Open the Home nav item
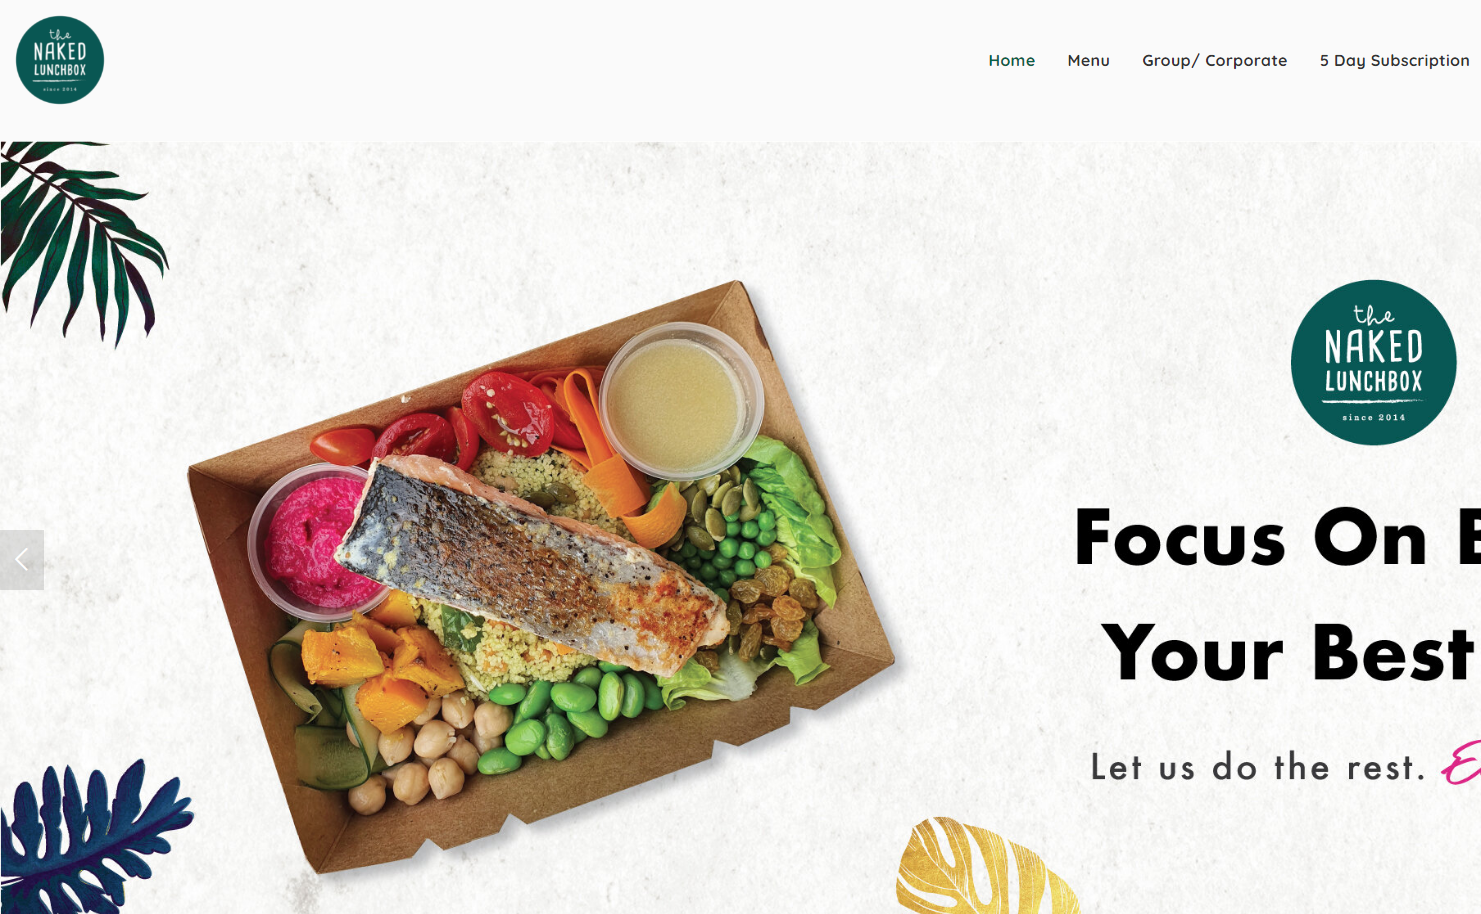Image resolution: width=1481 pixels, height=914 pixels. (x=1011, y=60)
